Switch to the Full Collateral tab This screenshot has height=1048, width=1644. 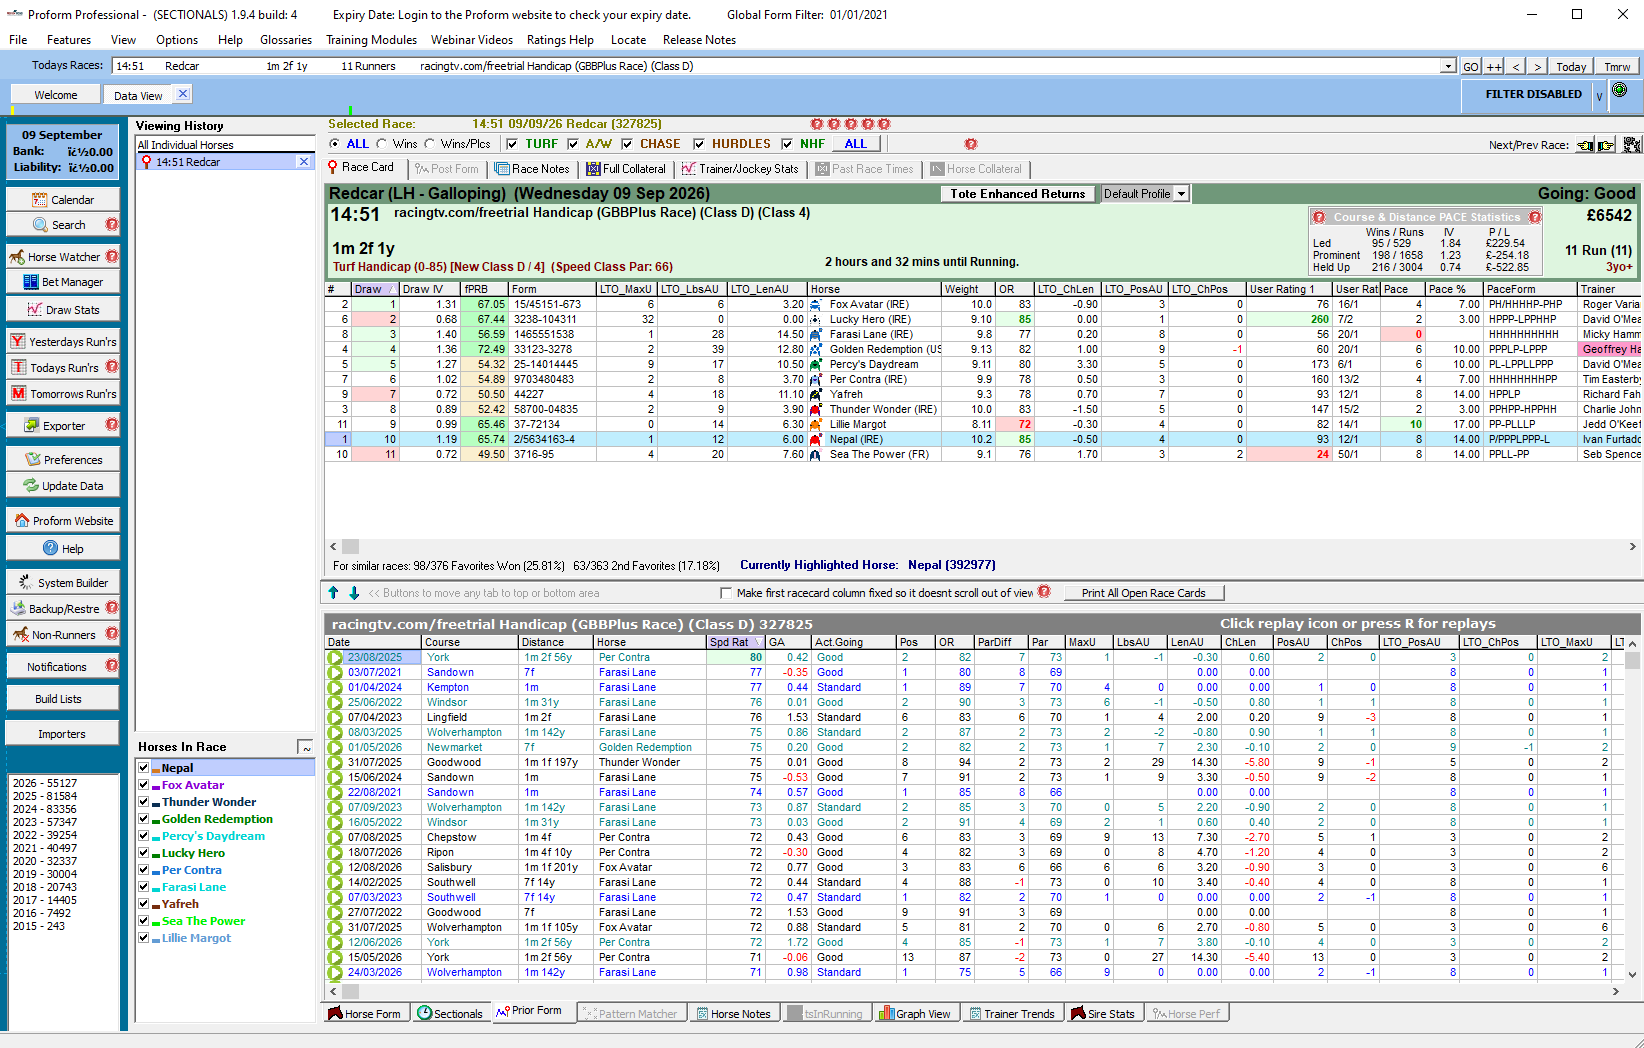[x=626, y=169]
